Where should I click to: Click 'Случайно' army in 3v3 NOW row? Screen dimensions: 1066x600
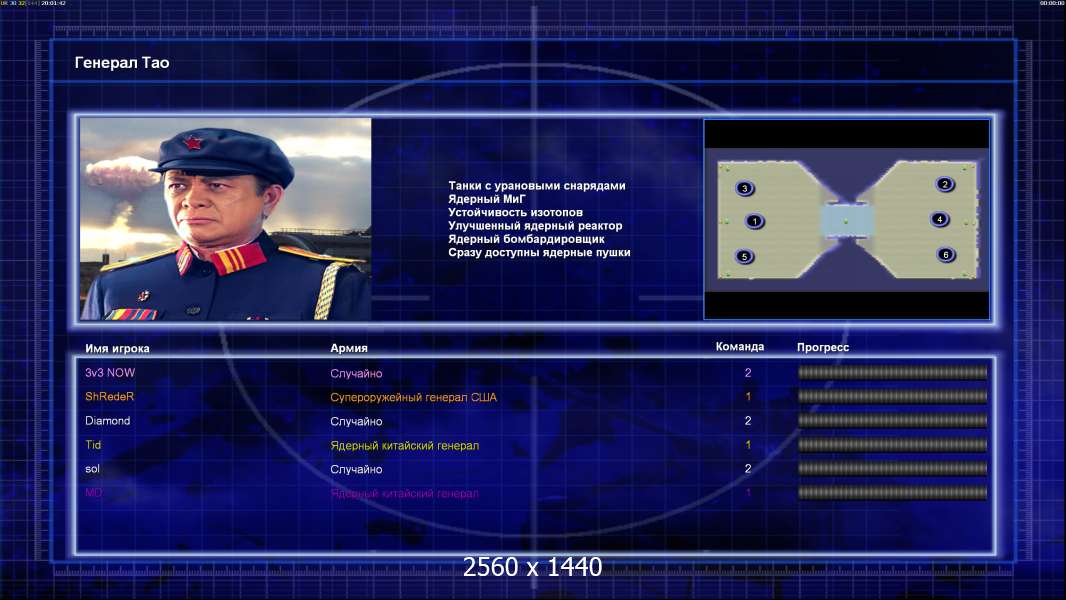pos(356,373)
